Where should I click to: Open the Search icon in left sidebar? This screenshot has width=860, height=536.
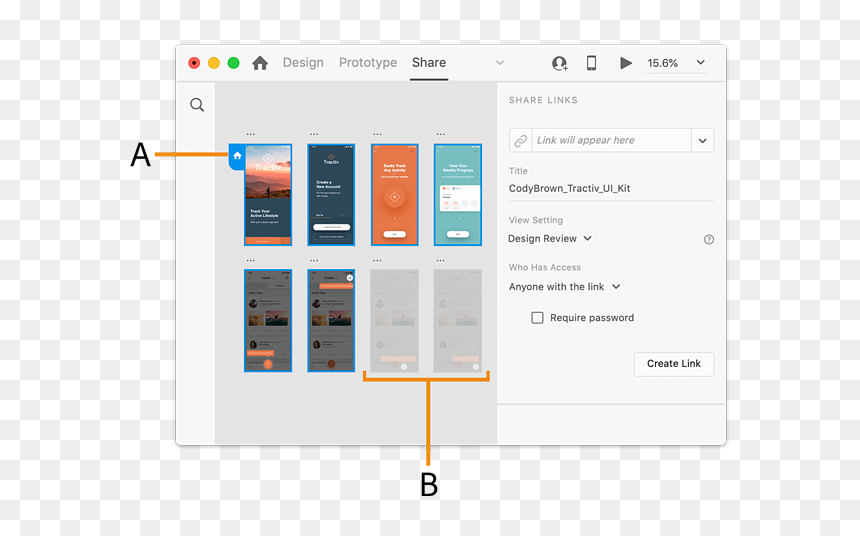click(x=197, y=105)
